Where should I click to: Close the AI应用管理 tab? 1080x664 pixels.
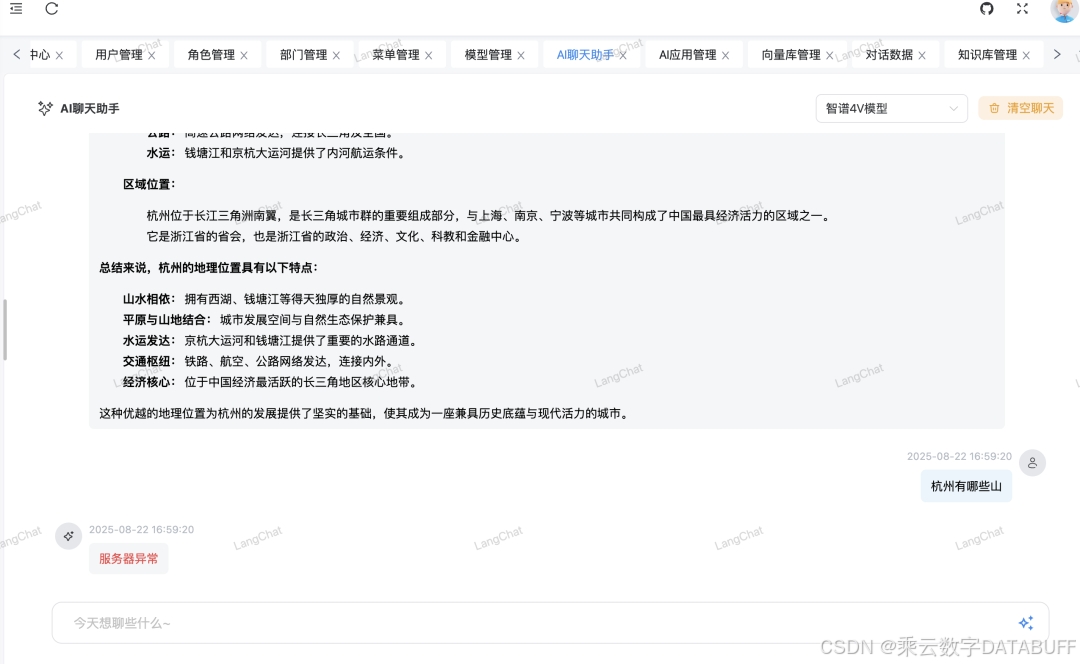pyautogui.click(x=725, y=55)
